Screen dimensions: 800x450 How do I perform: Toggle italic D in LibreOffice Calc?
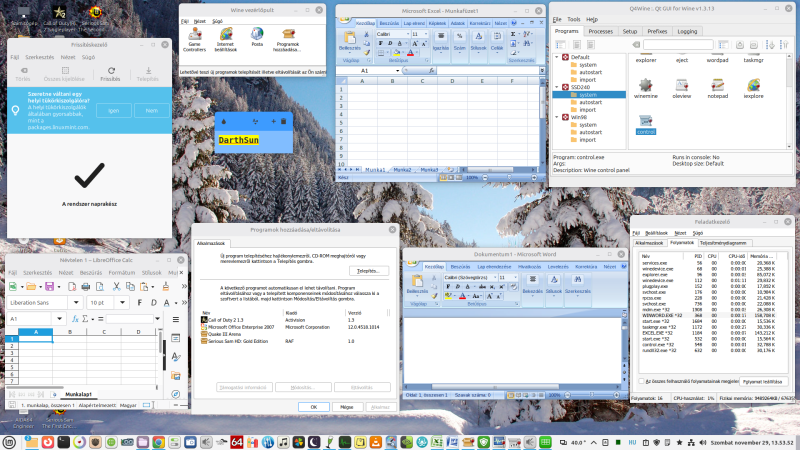[153, 303]
